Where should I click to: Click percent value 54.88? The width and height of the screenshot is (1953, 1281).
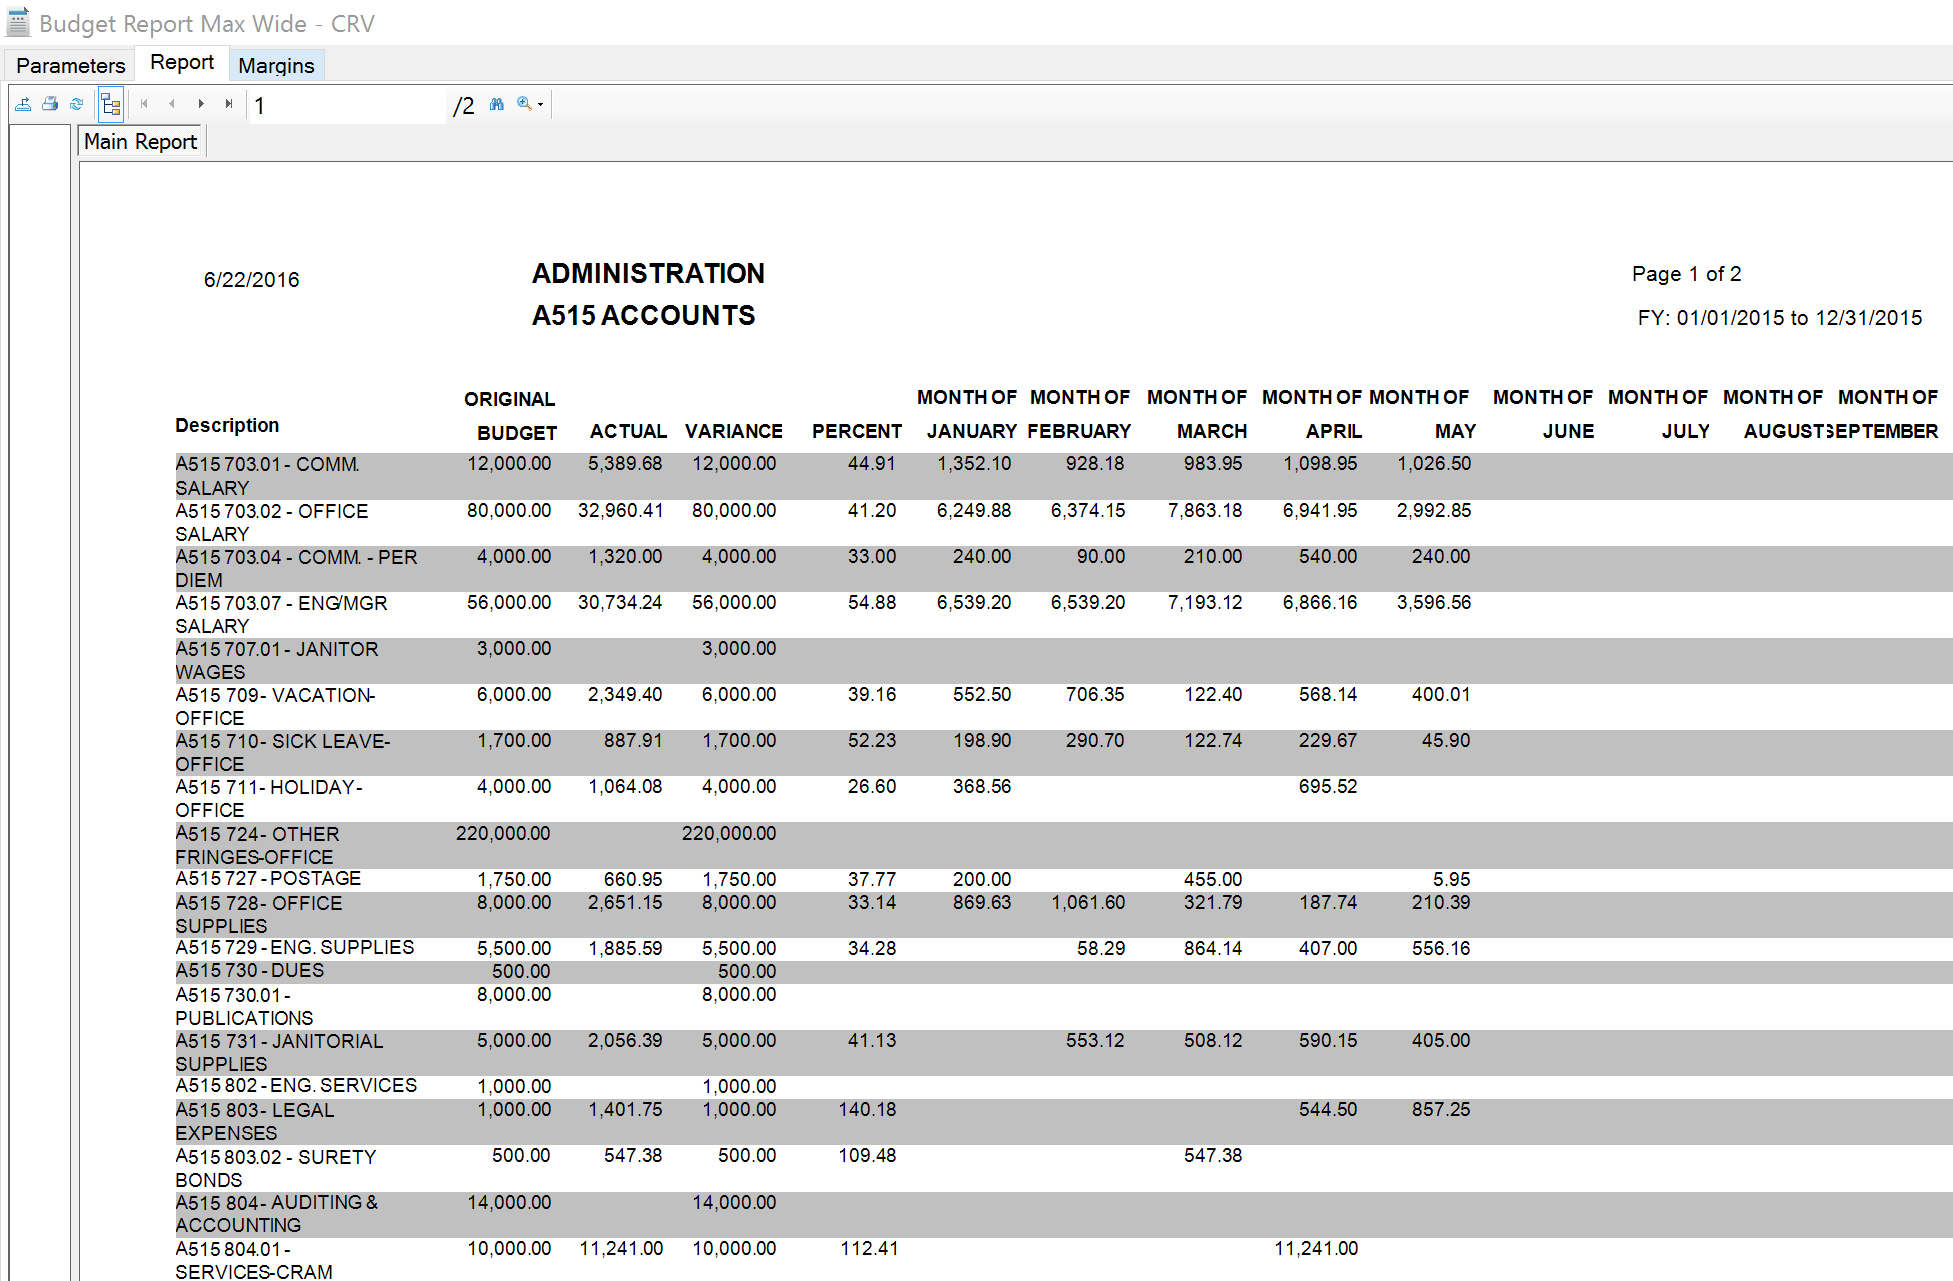(872, 603)
